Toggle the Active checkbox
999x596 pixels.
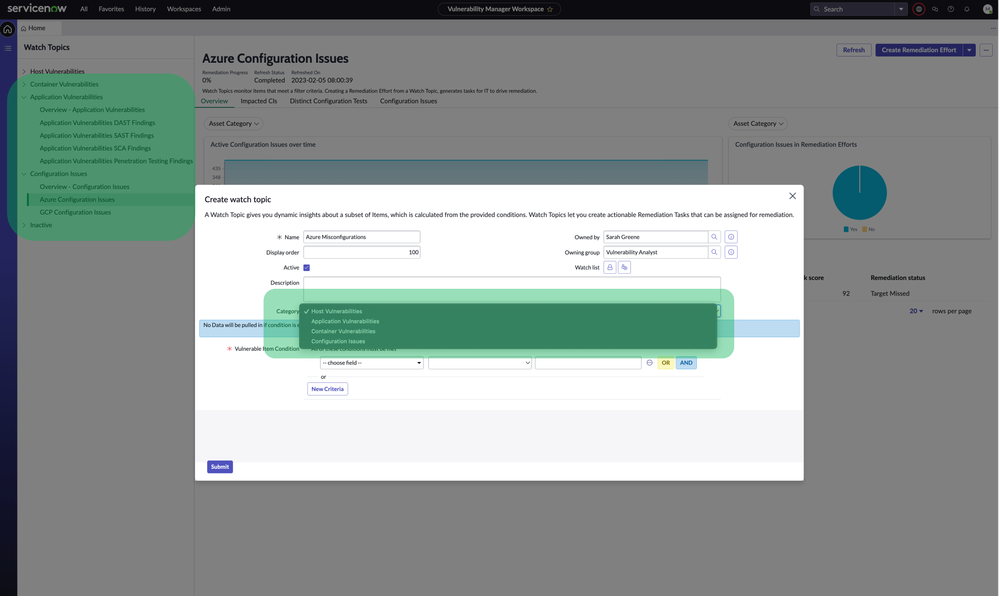point(306,268)
